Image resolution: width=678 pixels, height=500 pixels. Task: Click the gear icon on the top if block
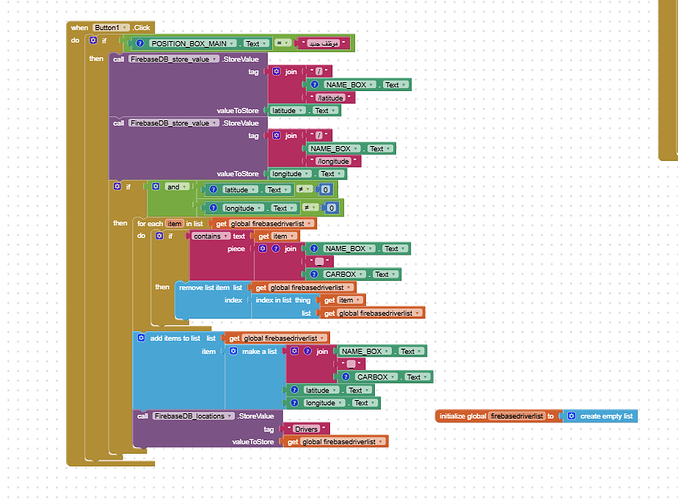(94, 41)
